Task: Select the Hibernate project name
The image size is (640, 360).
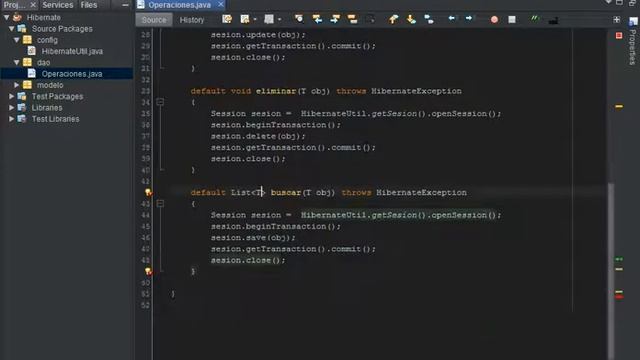Action: click(44, 18)
